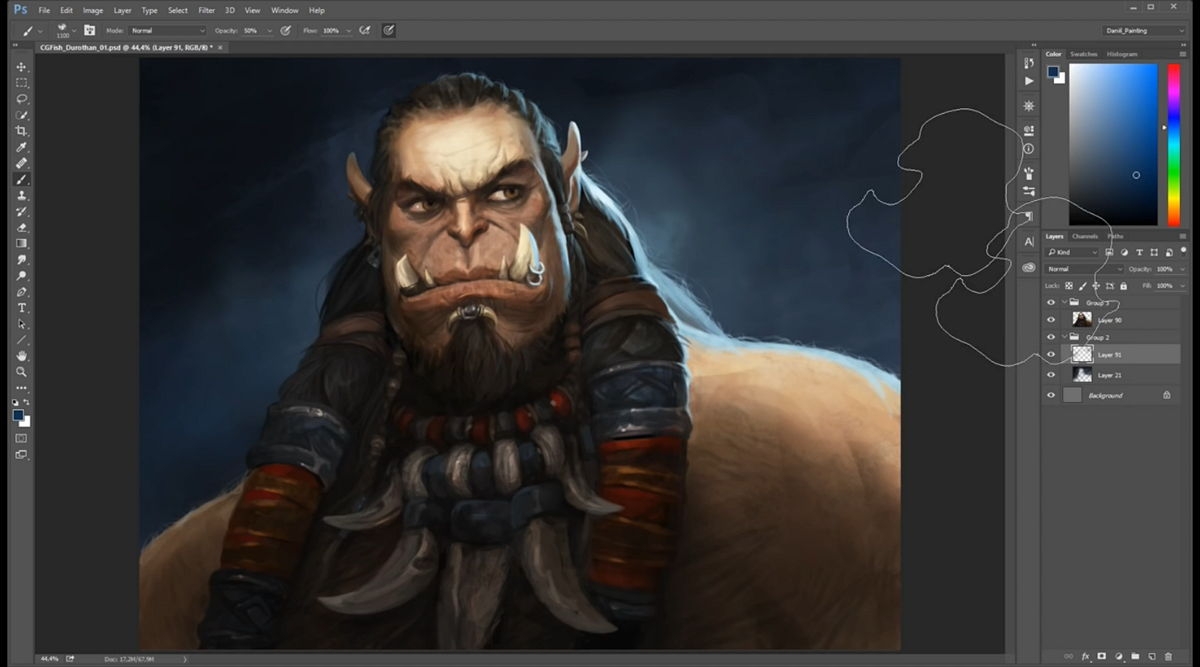The width and height of the screenshot is (1200, 667).
Task: Select the Clone Stamp tool
Action: (x=22, y=196)
